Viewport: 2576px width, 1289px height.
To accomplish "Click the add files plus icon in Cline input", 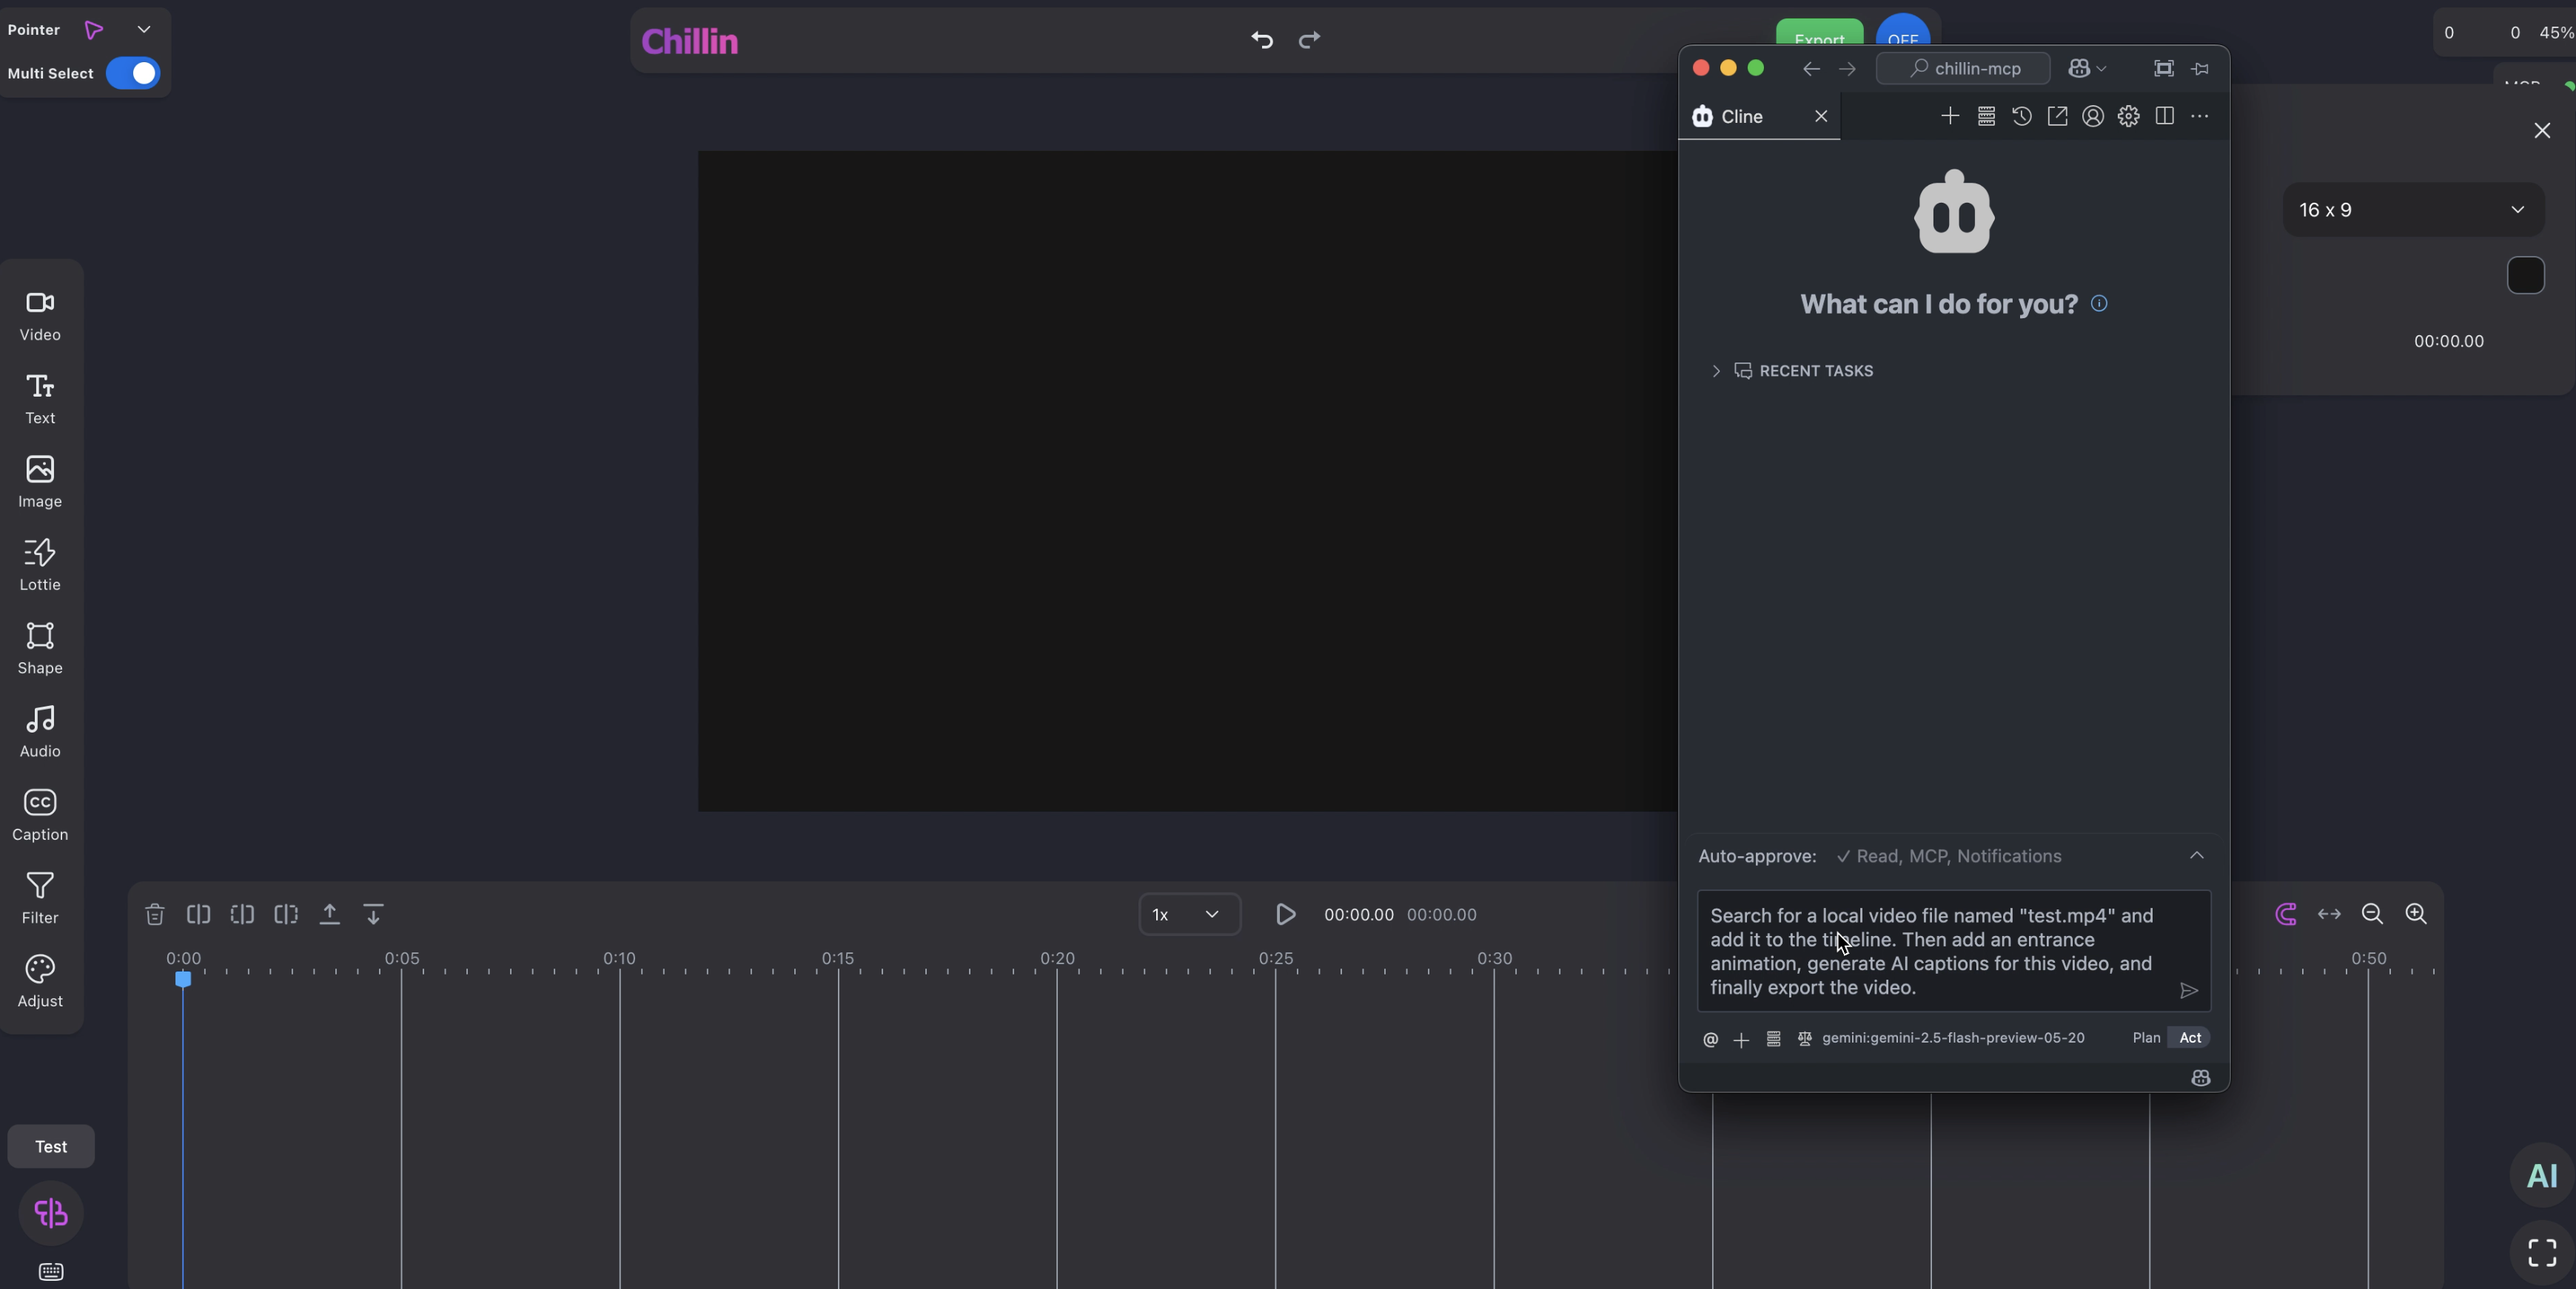I will (1741, 1040).
